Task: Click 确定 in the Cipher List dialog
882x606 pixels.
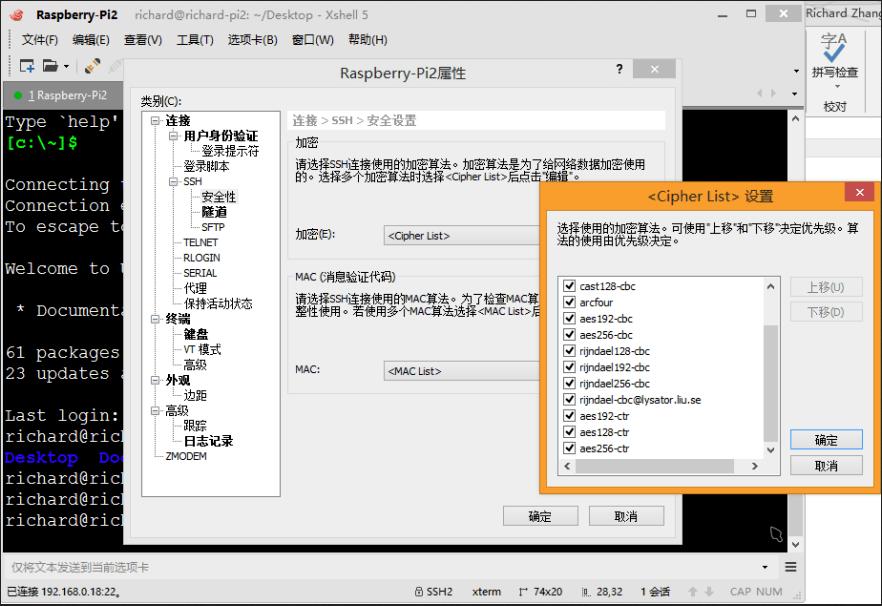Action: pyautogui.click(x=826, y=440)
